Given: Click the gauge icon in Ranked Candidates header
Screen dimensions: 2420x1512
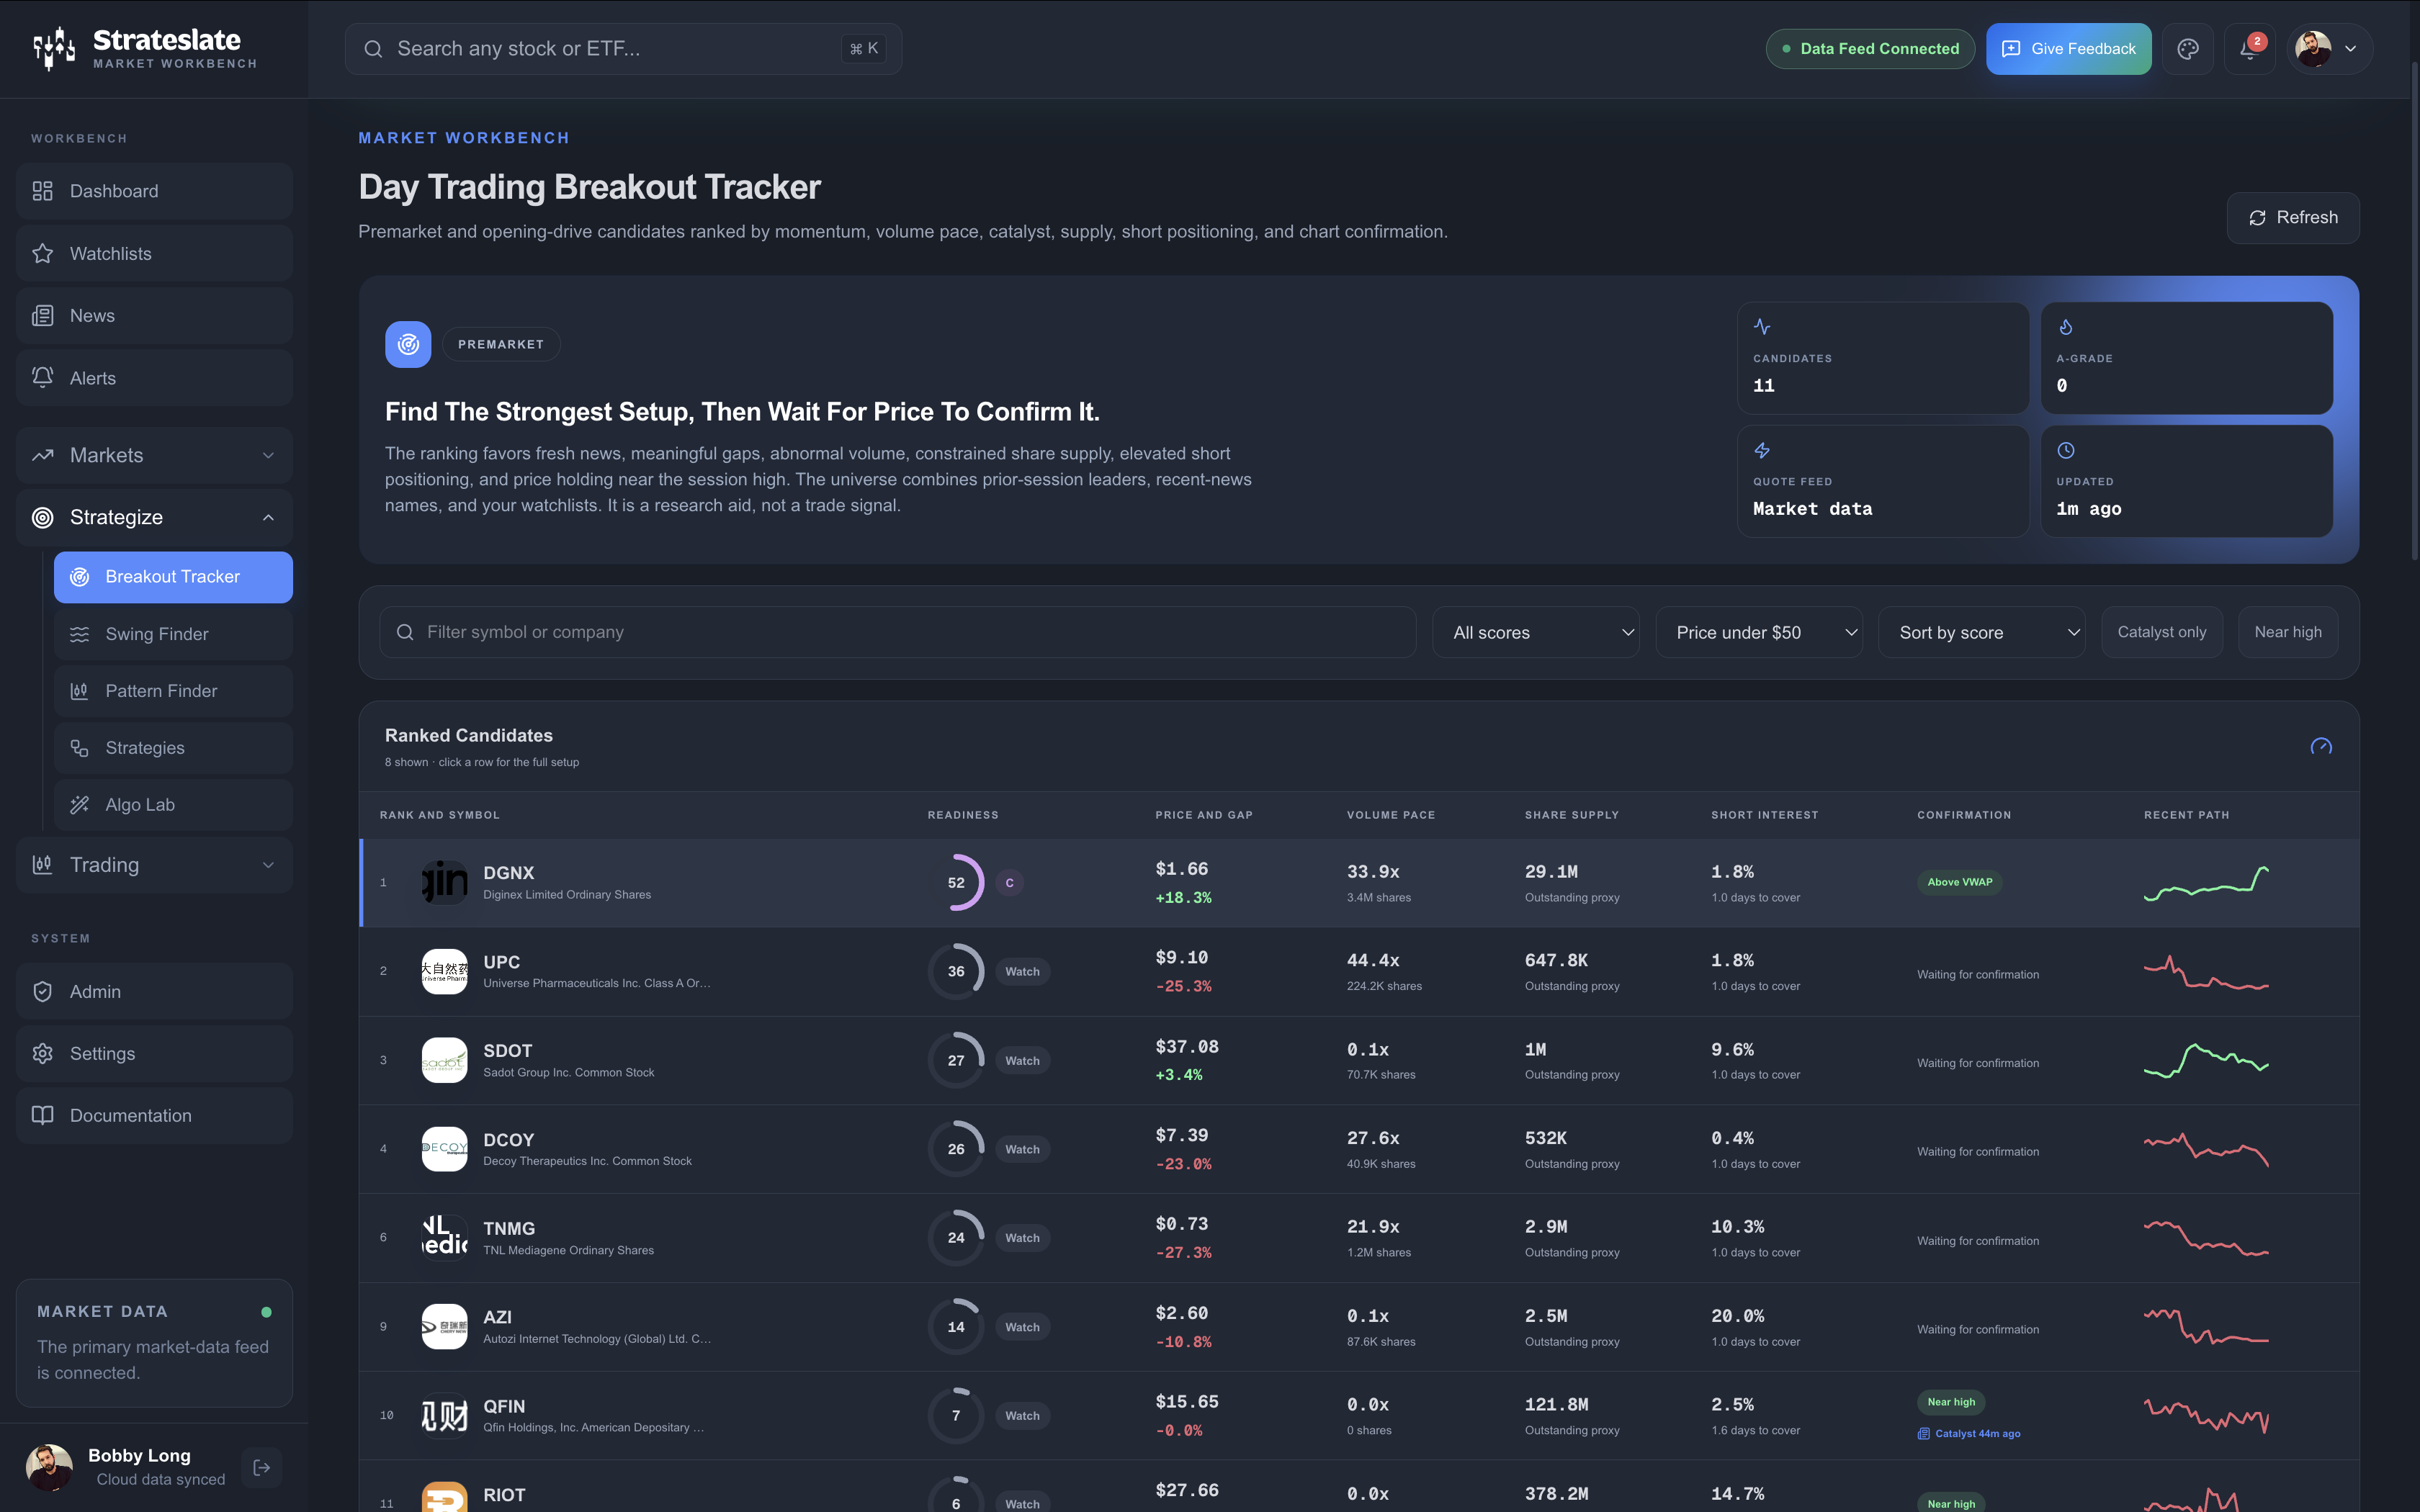Looking at the screenshot, I should pos(2321,747).
